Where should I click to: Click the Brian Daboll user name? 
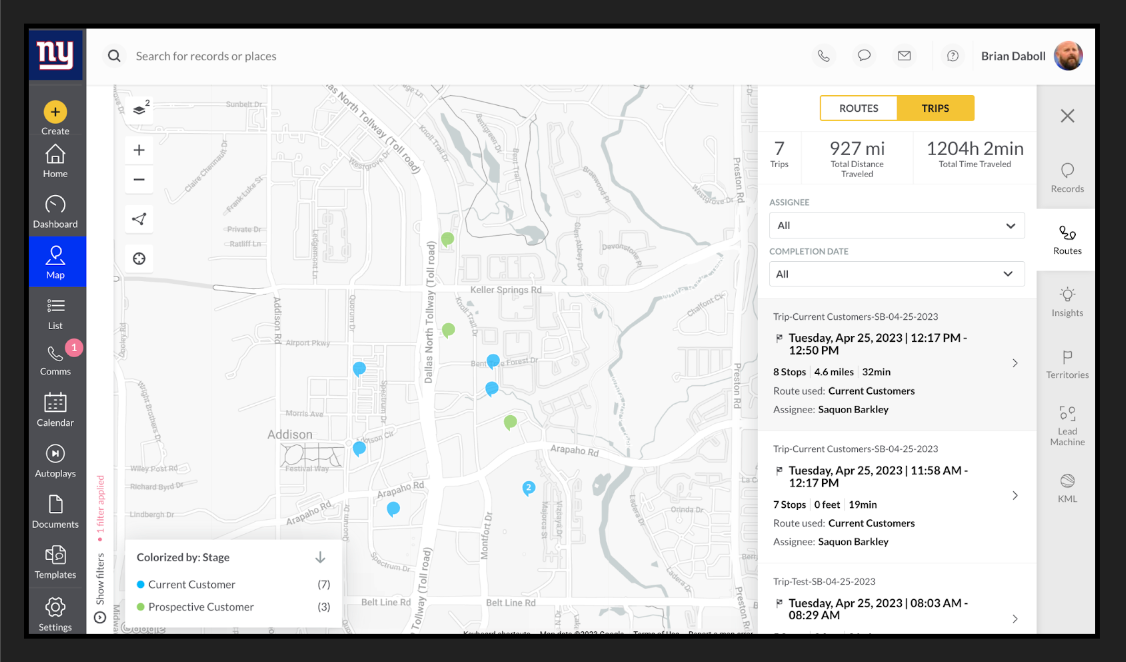(1013, 56)
